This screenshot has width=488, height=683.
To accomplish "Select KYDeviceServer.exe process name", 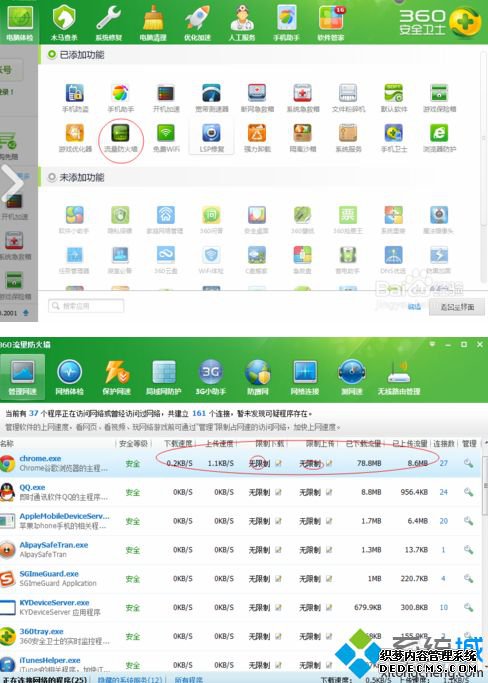I will [x=54, y=602].
